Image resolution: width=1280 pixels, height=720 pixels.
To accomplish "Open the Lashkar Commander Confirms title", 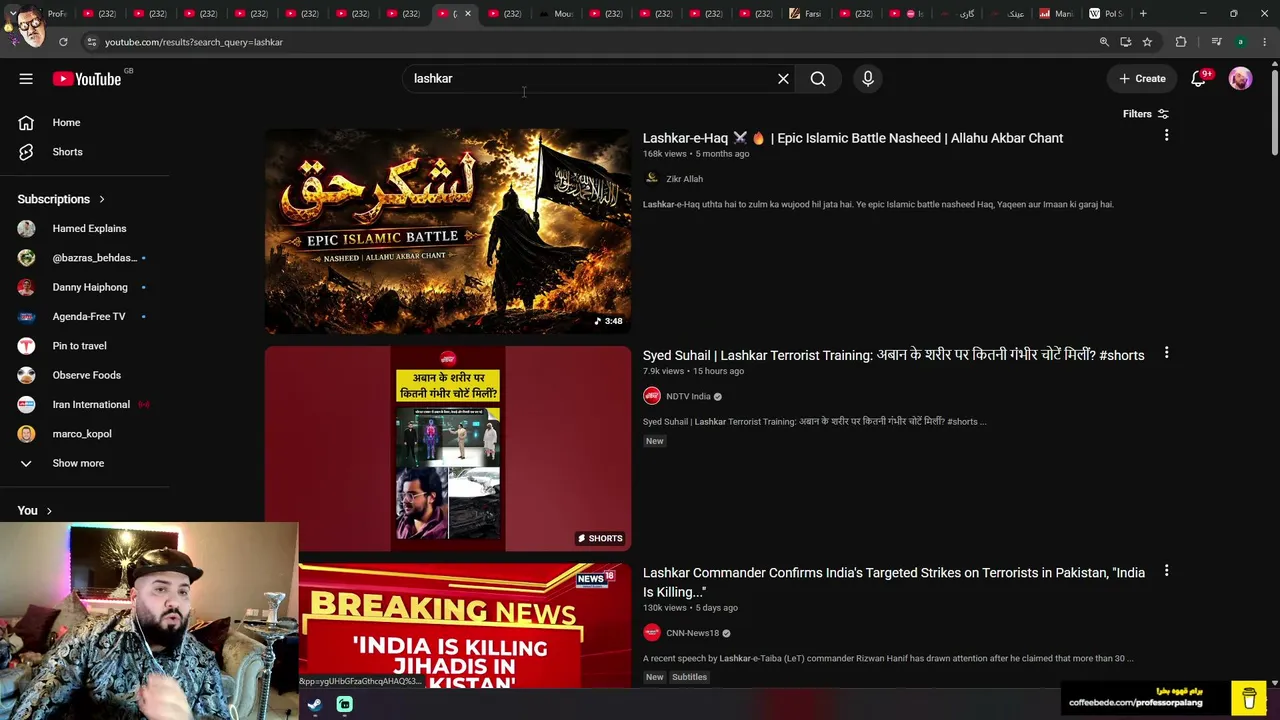I will [x=894, y=582].
